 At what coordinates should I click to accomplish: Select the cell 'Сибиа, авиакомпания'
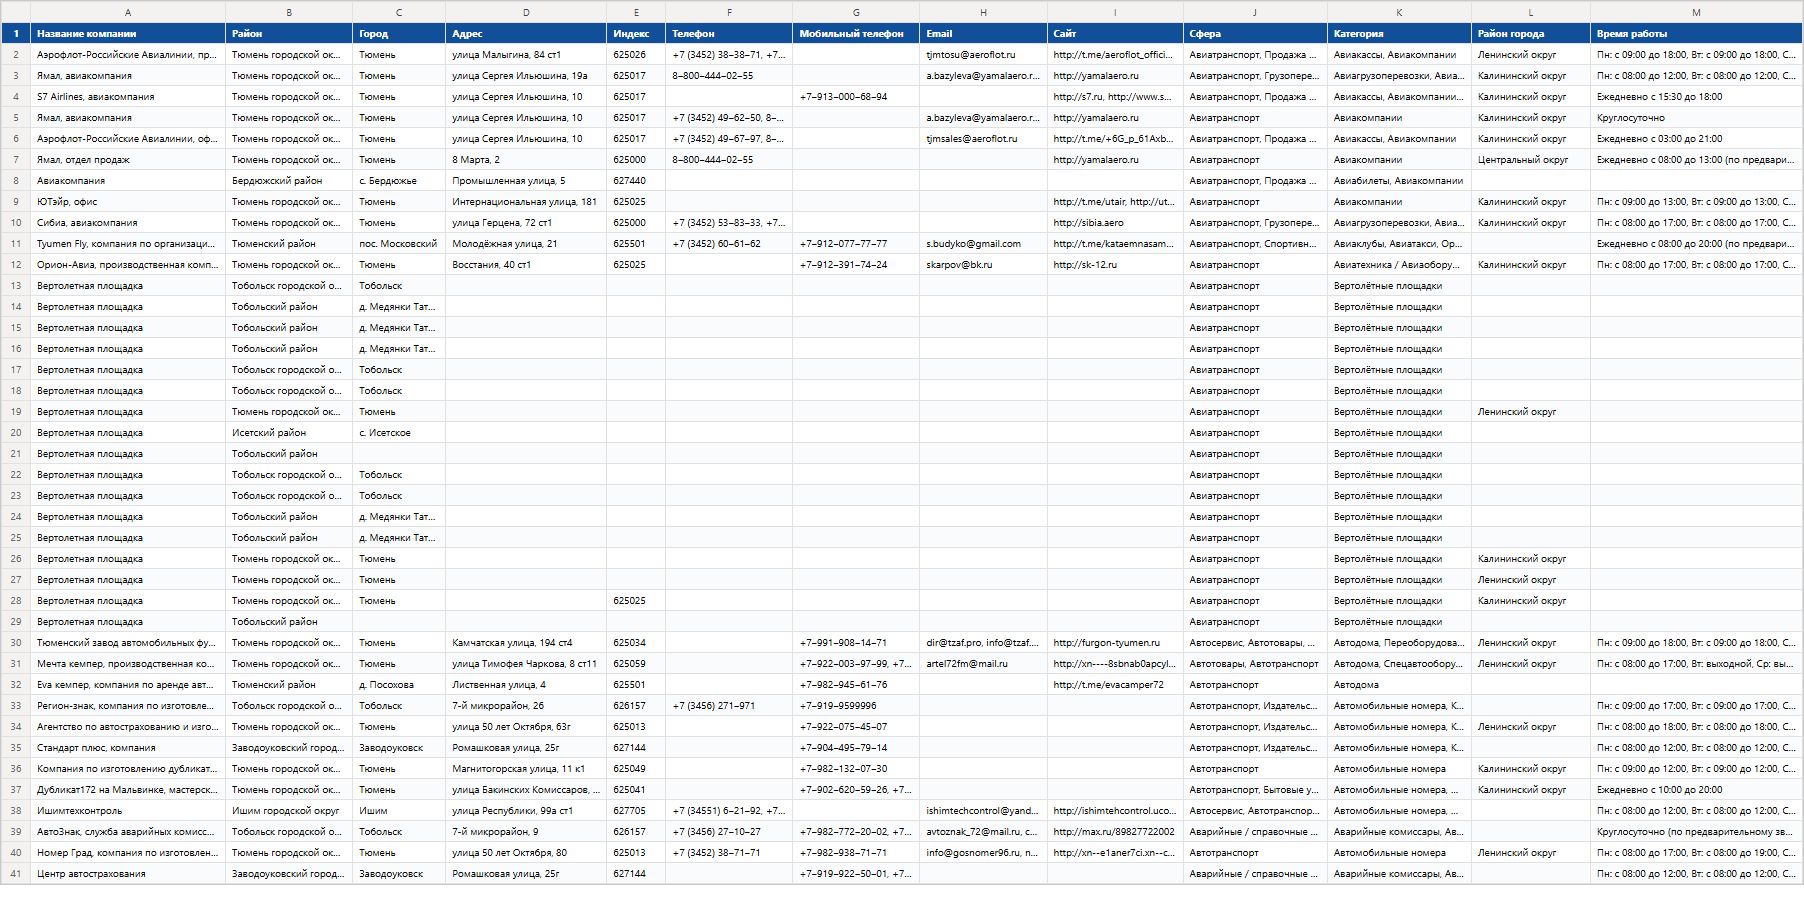tap(128, 223)
